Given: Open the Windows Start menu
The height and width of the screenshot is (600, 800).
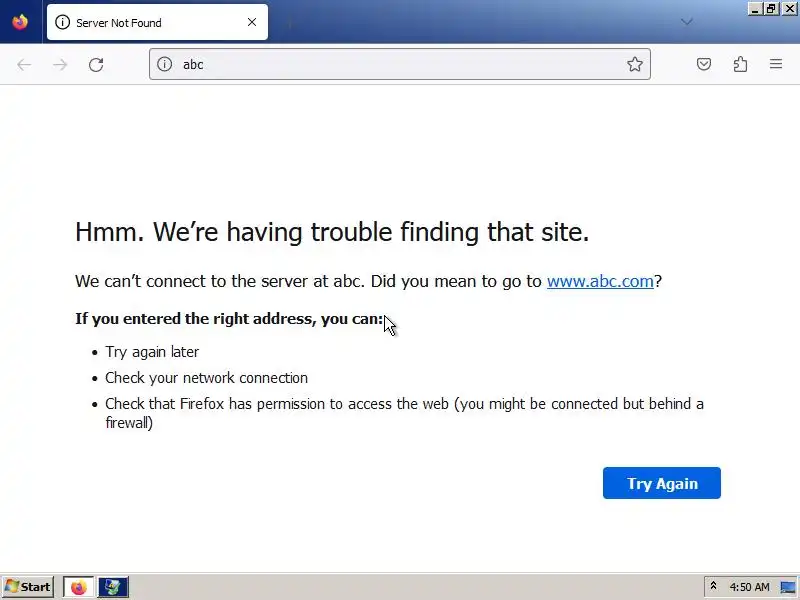Looking at the screenshot, I should [28, 587].
